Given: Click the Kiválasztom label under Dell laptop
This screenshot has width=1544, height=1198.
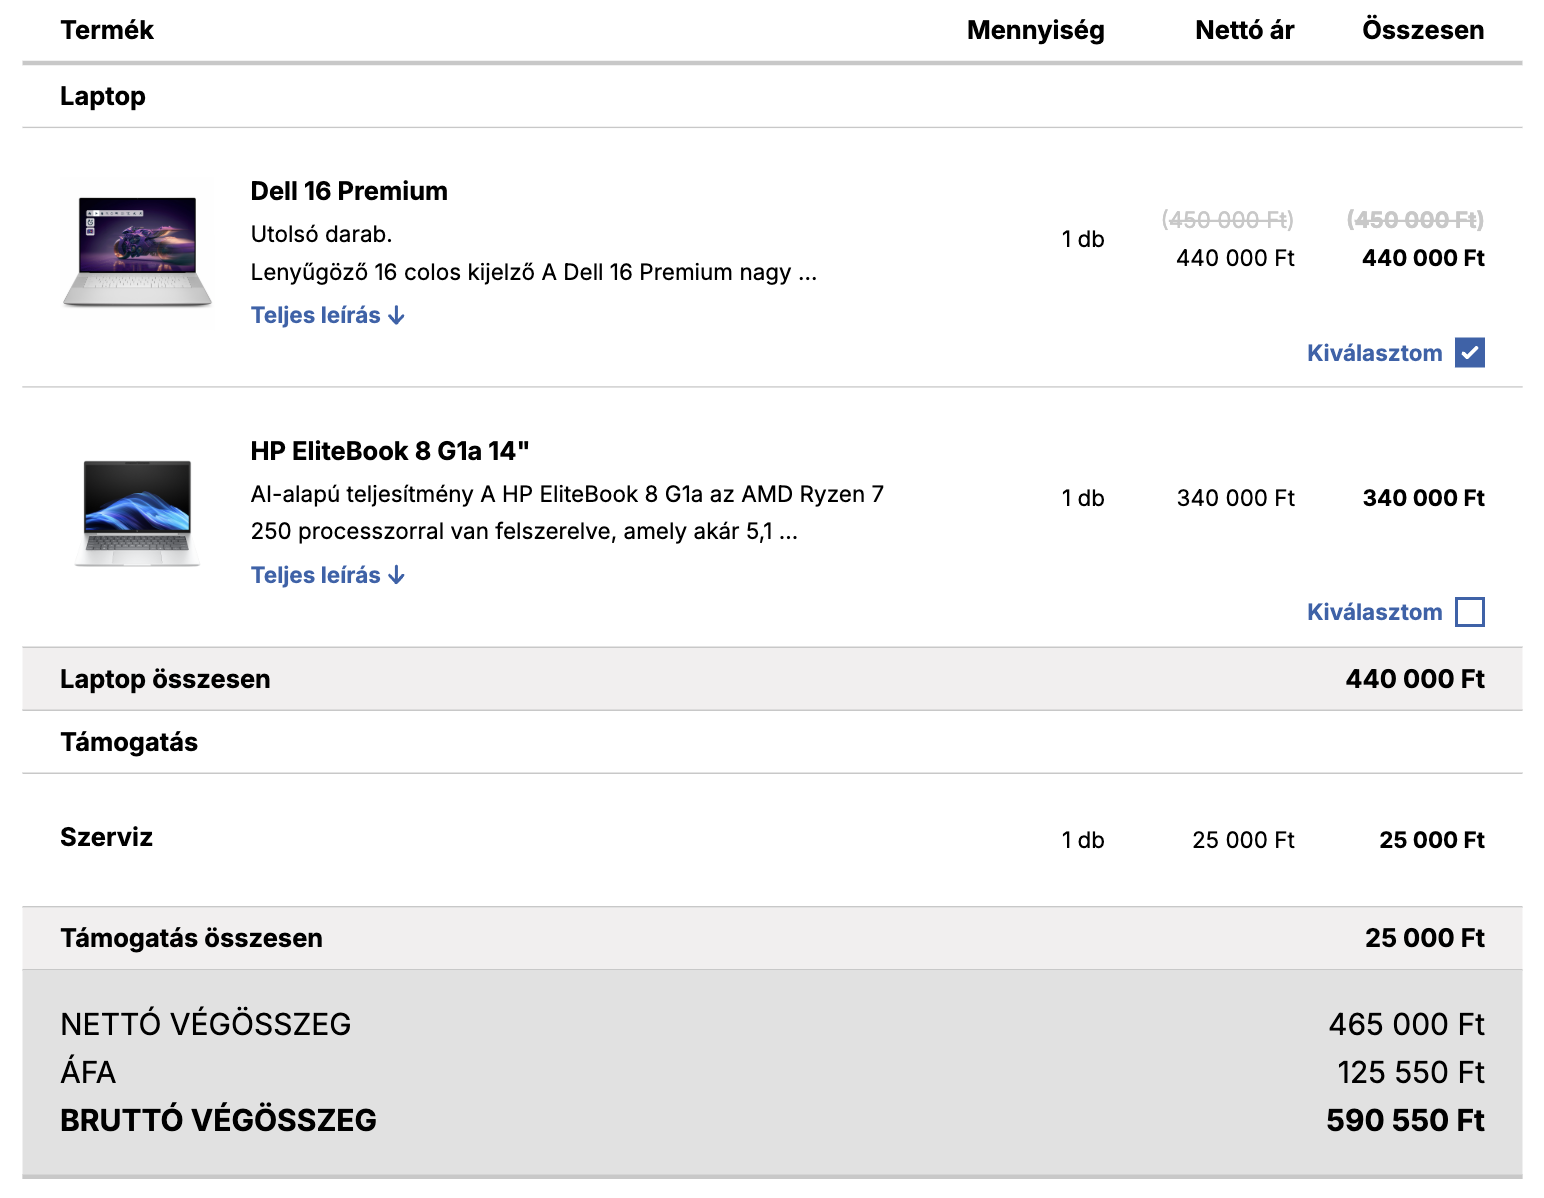Looking at the screenshot, I should point(1374,353).
